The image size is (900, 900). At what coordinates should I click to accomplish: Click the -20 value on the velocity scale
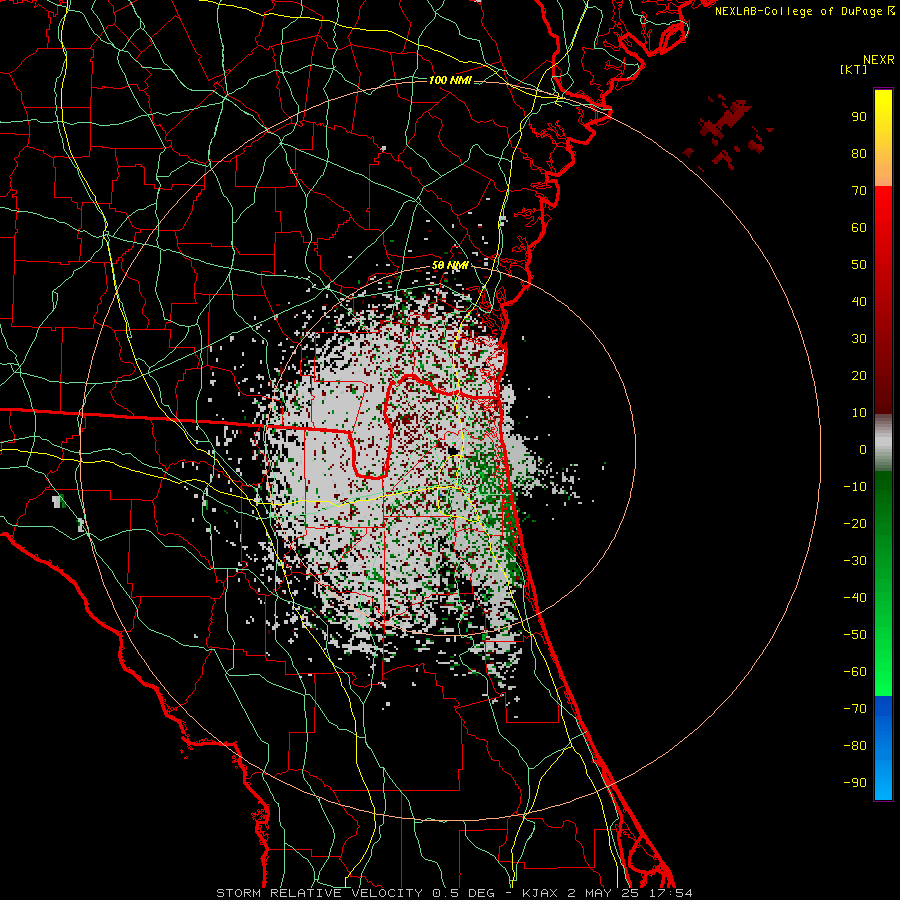coord(855,524)
